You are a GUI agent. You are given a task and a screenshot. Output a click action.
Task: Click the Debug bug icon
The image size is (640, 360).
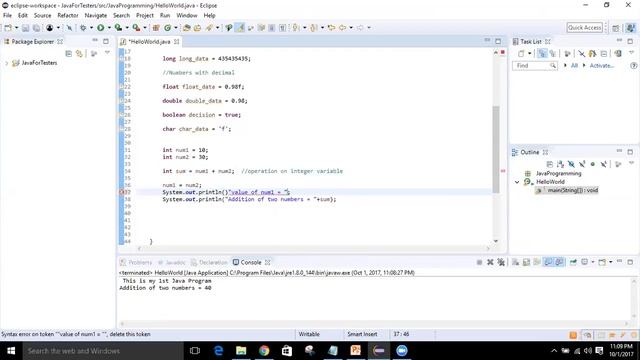(x=83, y=28)
